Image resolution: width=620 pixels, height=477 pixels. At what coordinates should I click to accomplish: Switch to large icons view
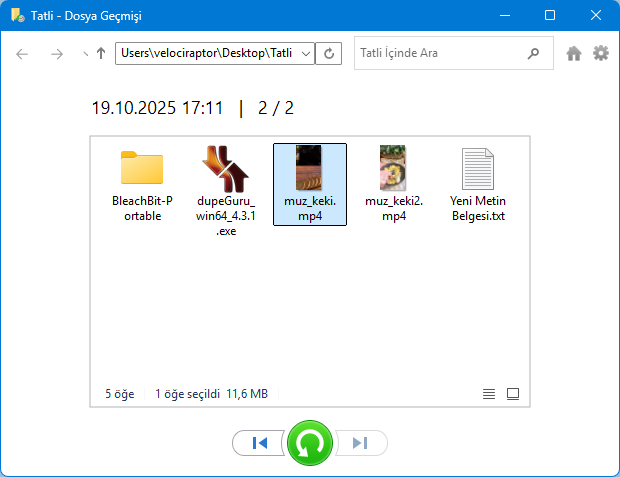(513, 394)
